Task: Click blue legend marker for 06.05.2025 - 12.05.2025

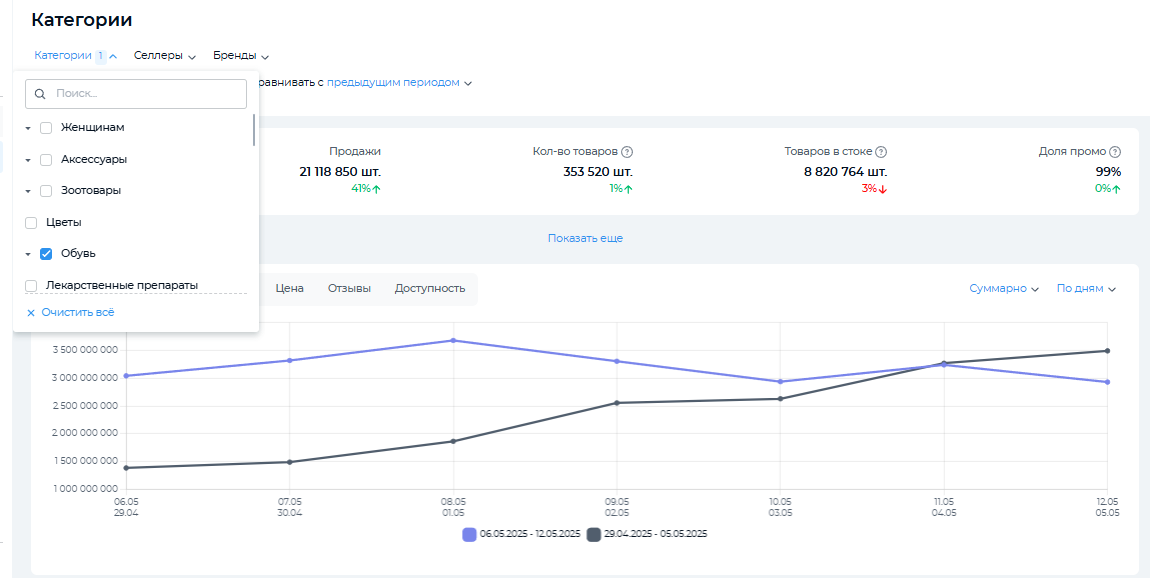Action: [469, 534]
